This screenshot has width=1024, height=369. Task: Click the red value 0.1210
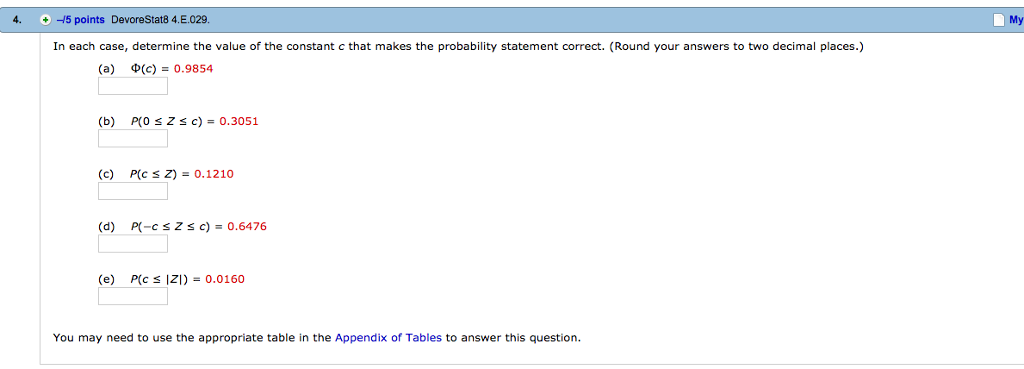click(x=214, y=174)
